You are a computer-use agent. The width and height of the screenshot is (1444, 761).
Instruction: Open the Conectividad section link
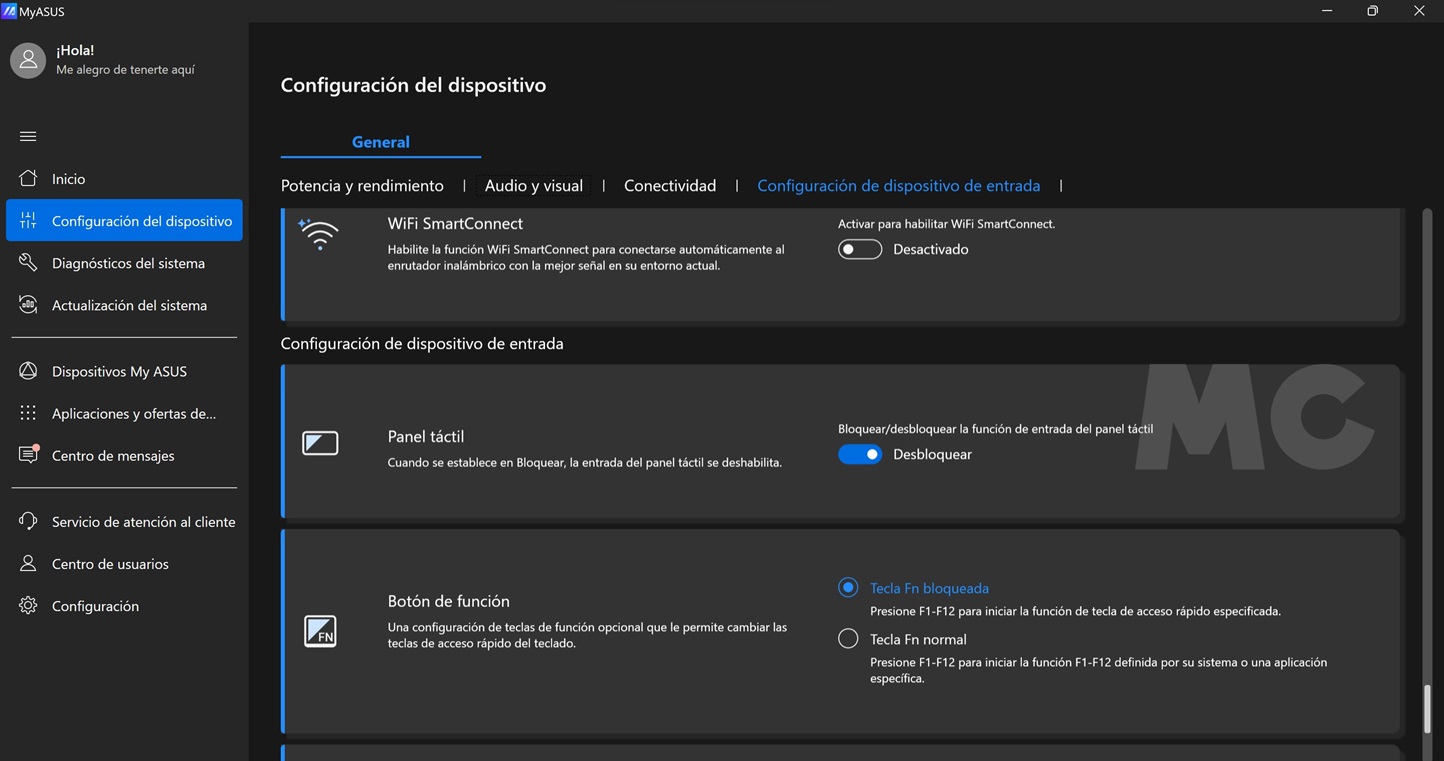(670, 186)
